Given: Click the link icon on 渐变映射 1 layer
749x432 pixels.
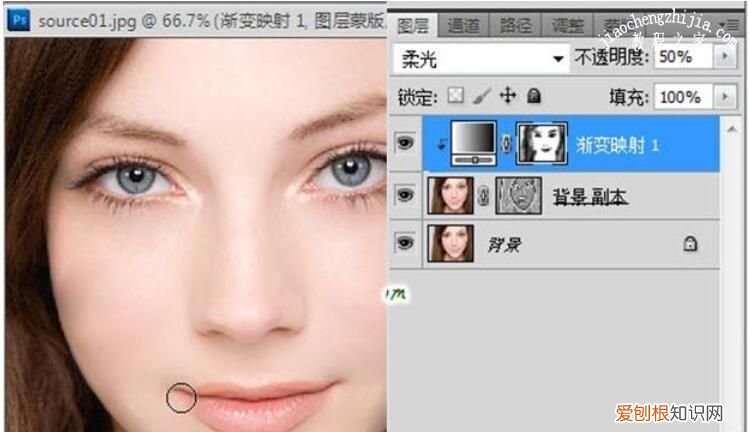Looking at the screenshot, I should [507, 146].
